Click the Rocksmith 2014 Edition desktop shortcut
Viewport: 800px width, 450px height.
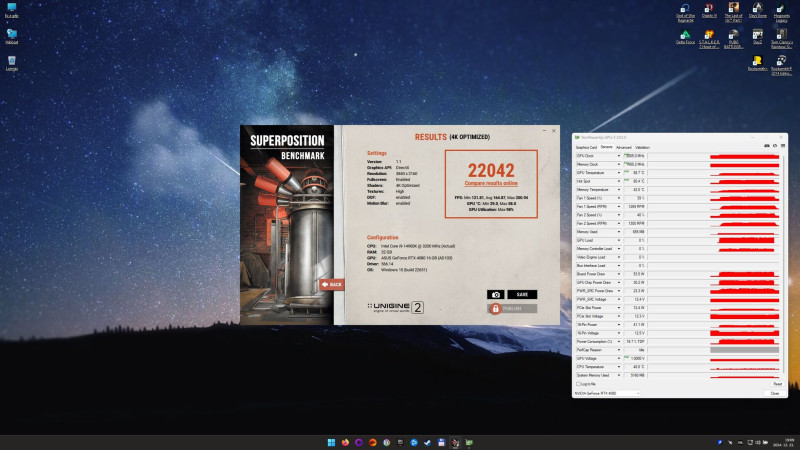tap(782, 65)
